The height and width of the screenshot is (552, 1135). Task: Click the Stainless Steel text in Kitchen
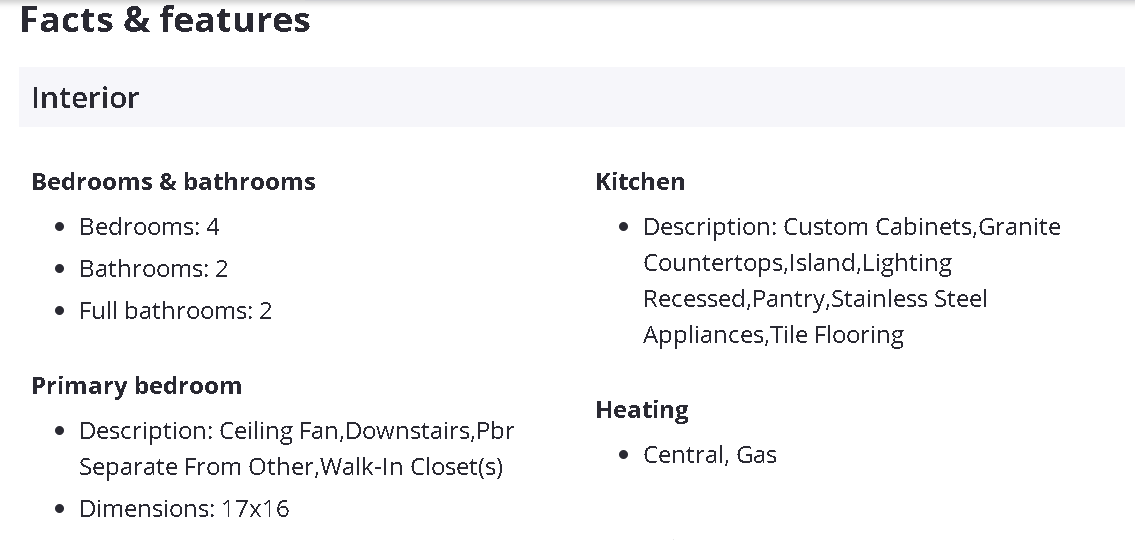909,299
